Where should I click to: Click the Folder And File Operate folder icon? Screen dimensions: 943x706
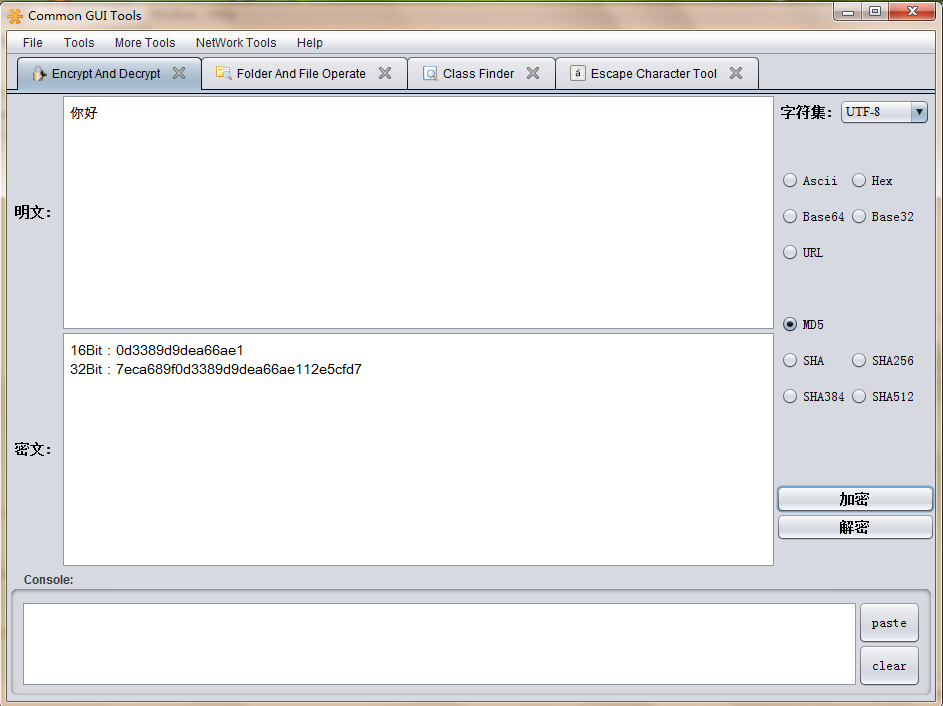(x=224, y=73)
